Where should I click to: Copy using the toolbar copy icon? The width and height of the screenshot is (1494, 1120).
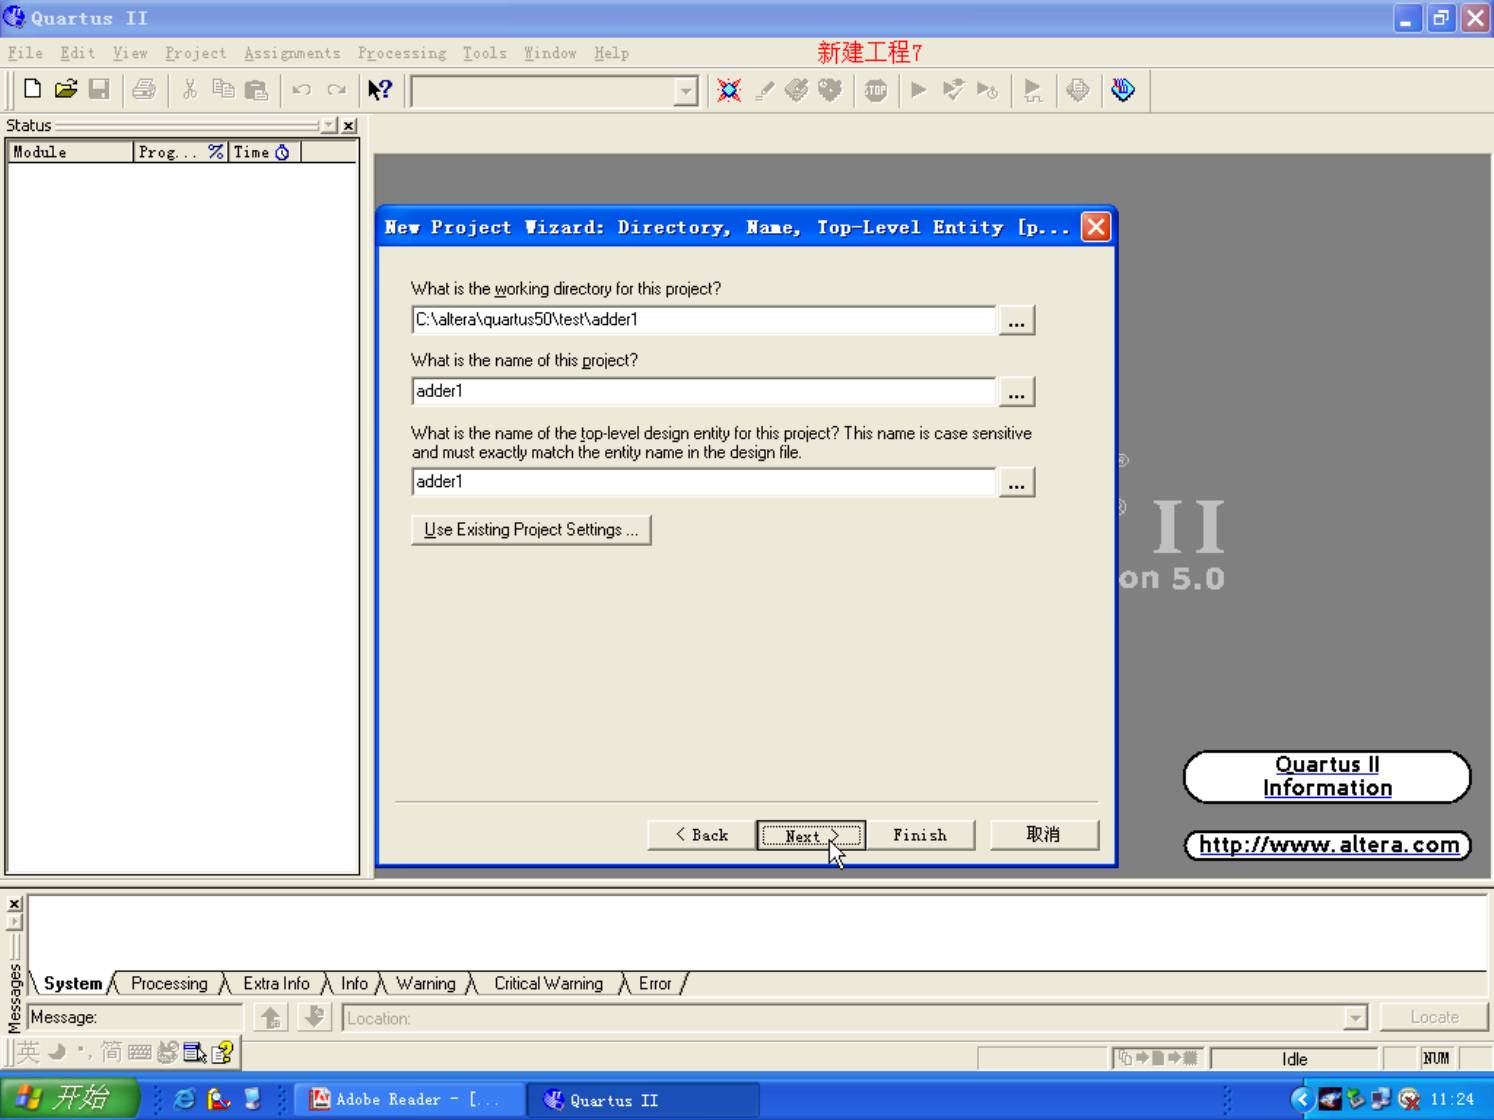[223, 90]
